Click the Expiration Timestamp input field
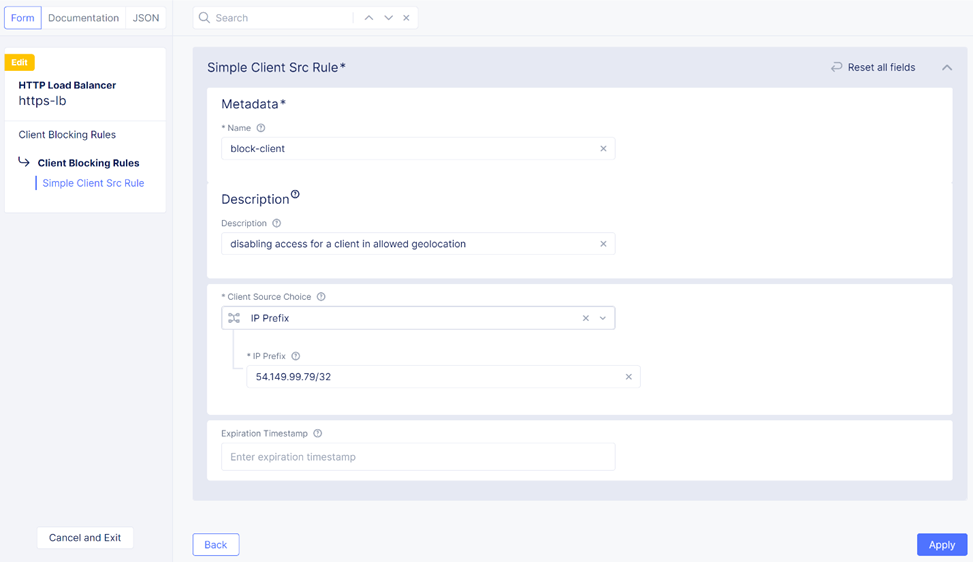Image resolution: width=973 pixels, height=562 pixels. 418,457
